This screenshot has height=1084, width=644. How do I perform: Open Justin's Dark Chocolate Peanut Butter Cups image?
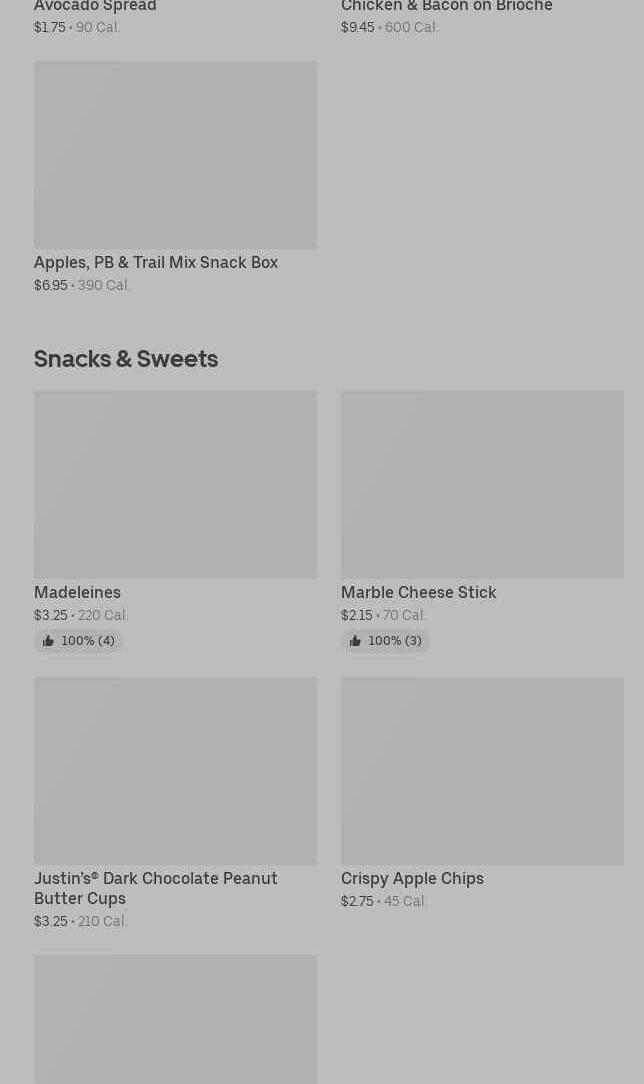(176, 771)
